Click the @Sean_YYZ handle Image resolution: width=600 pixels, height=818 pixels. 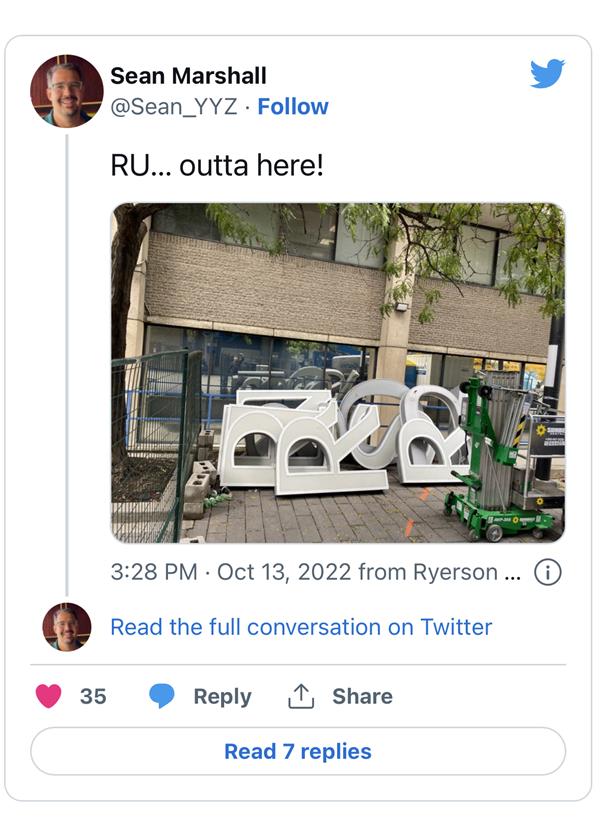pyautogui.click(x=174, y=106)
